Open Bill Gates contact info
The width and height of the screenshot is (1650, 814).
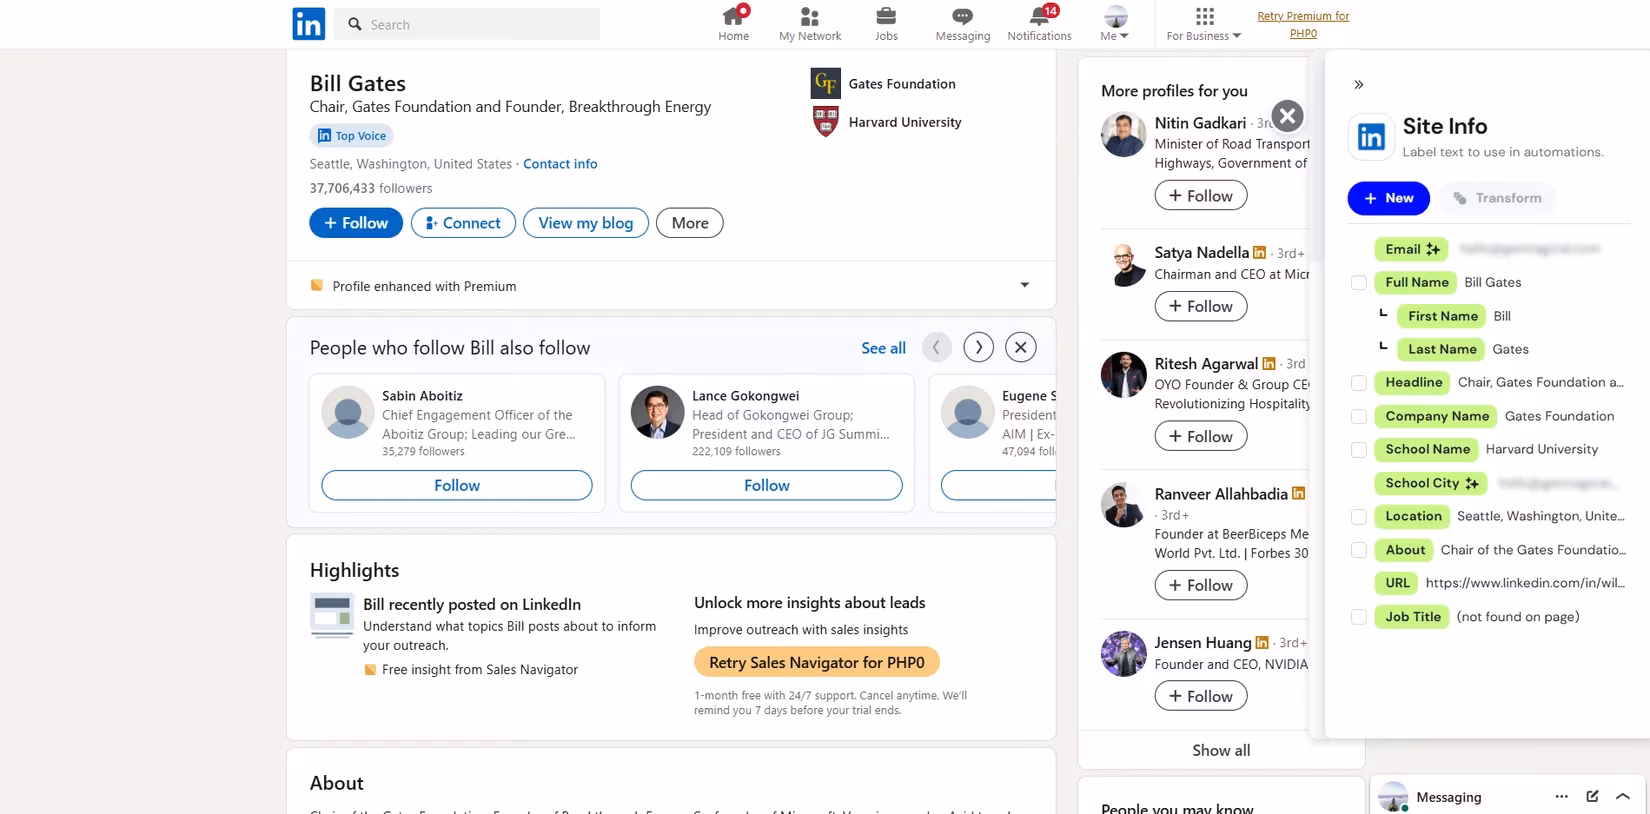click(560, 164)
